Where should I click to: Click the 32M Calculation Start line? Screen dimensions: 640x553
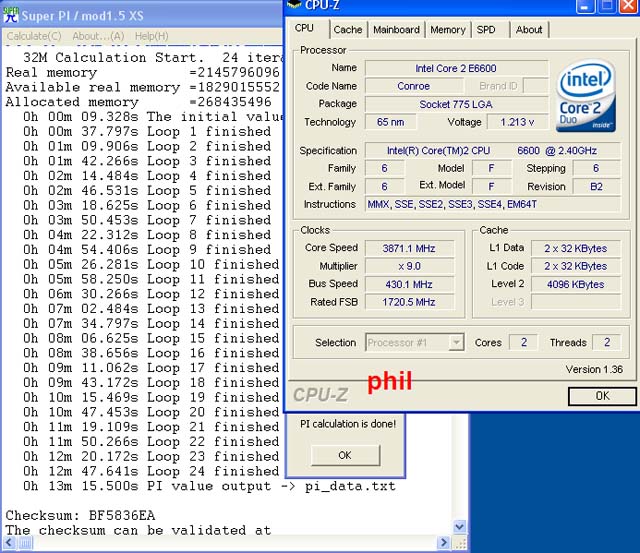coord(152,57)
